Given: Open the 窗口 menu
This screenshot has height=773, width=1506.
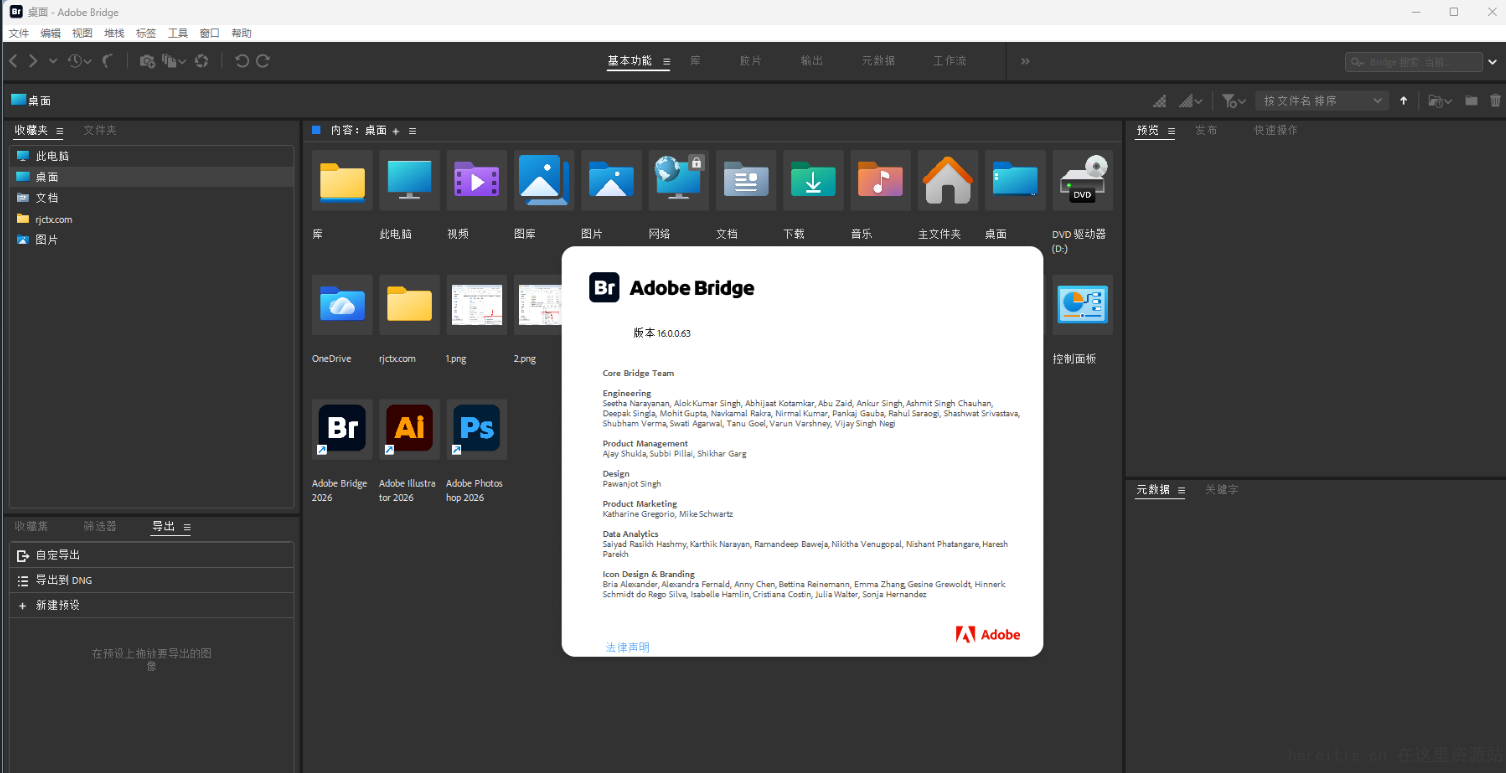Looking at the screenshot, I should coord(210,34).
